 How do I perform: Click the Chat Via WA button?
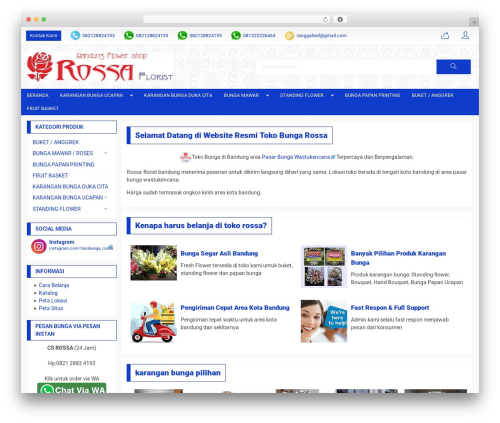pos(72,388)
